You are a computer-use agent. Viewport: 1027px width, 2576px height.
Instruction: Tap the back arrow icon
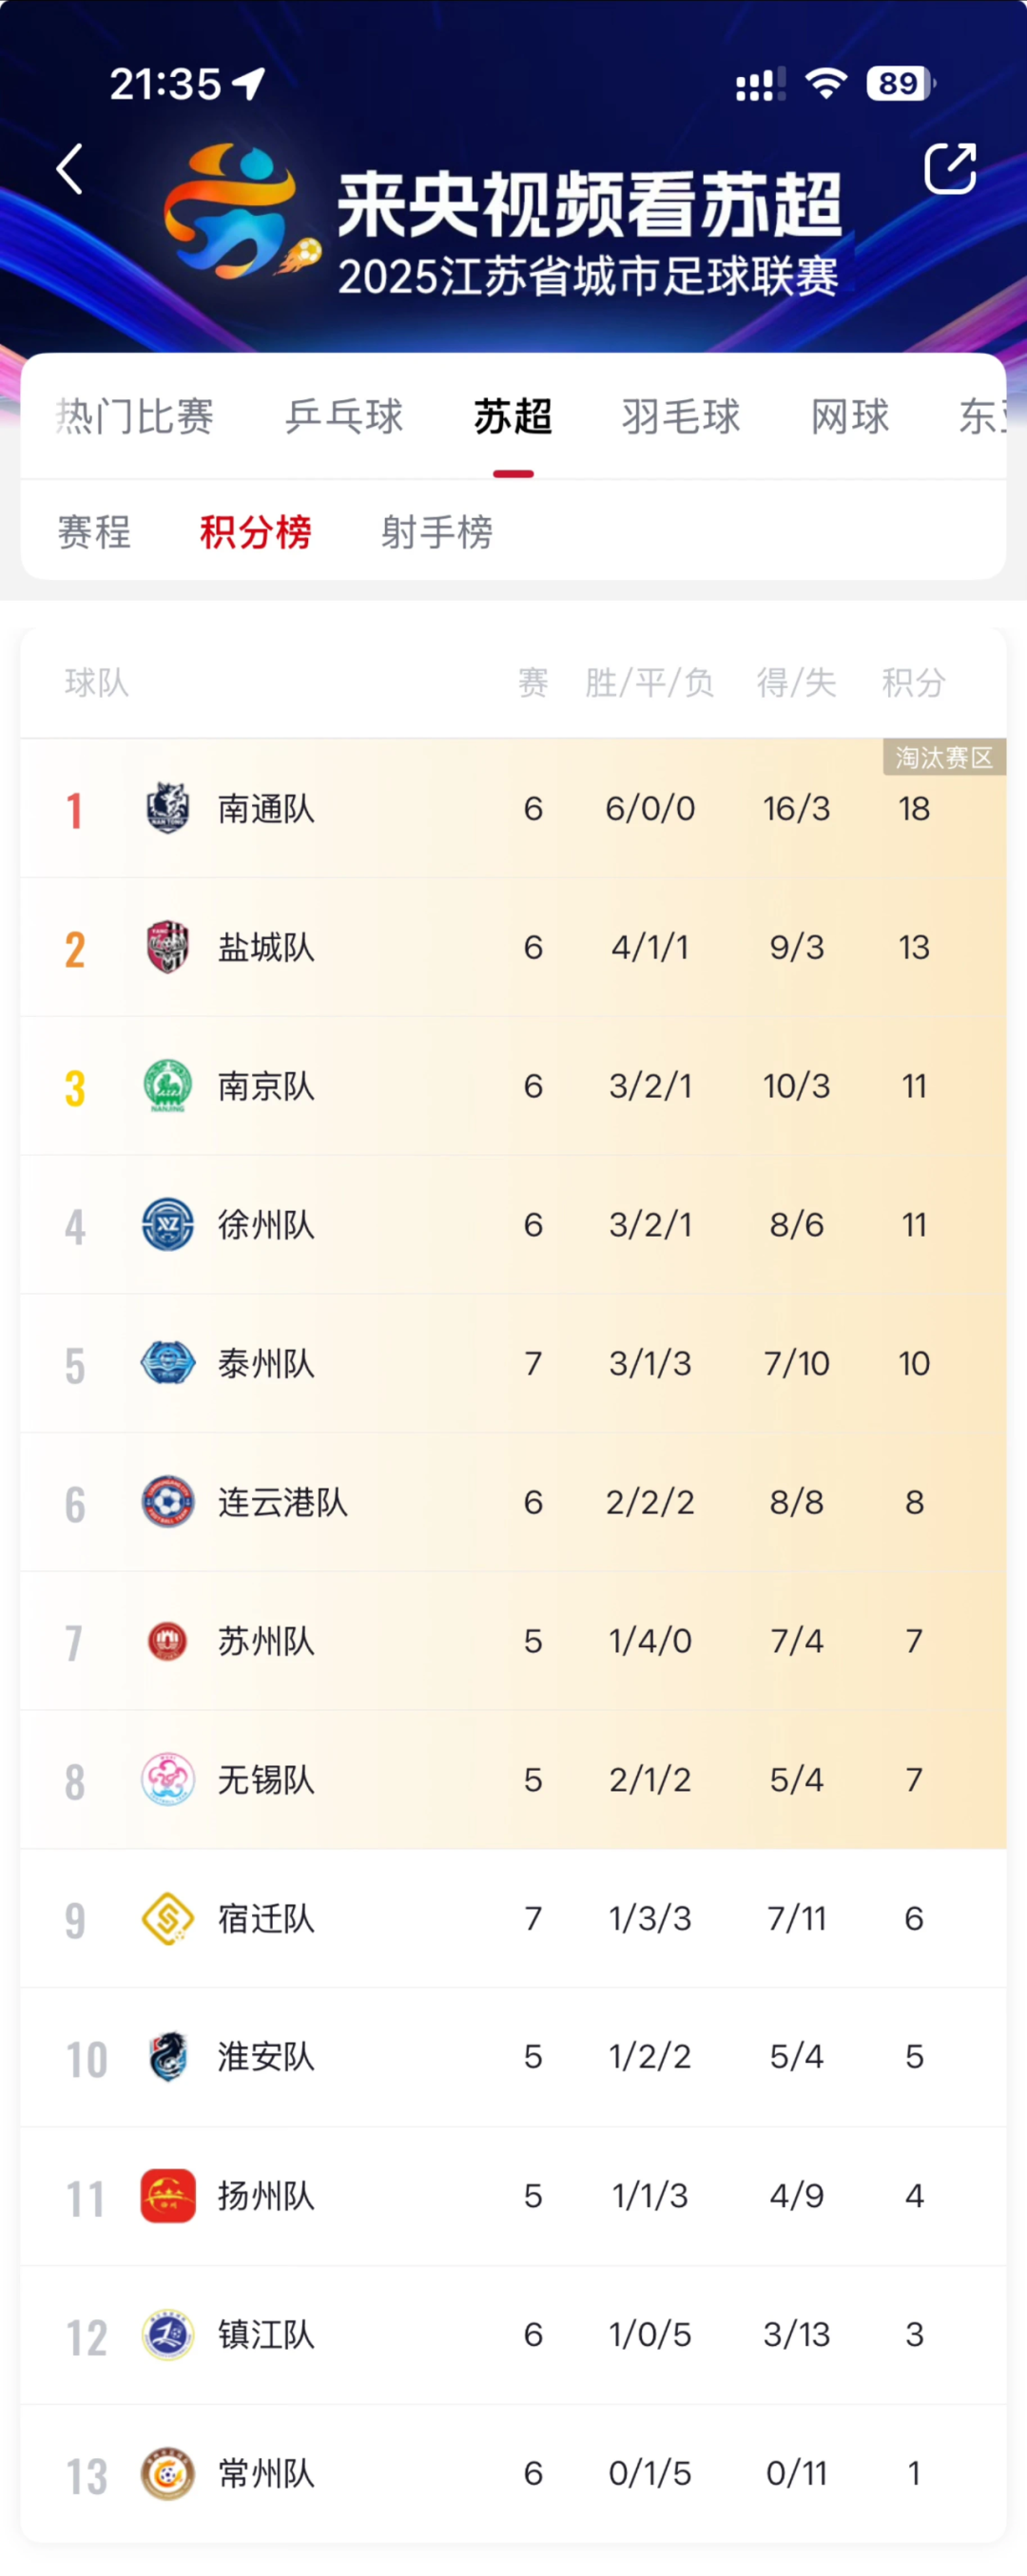point(69,168)
